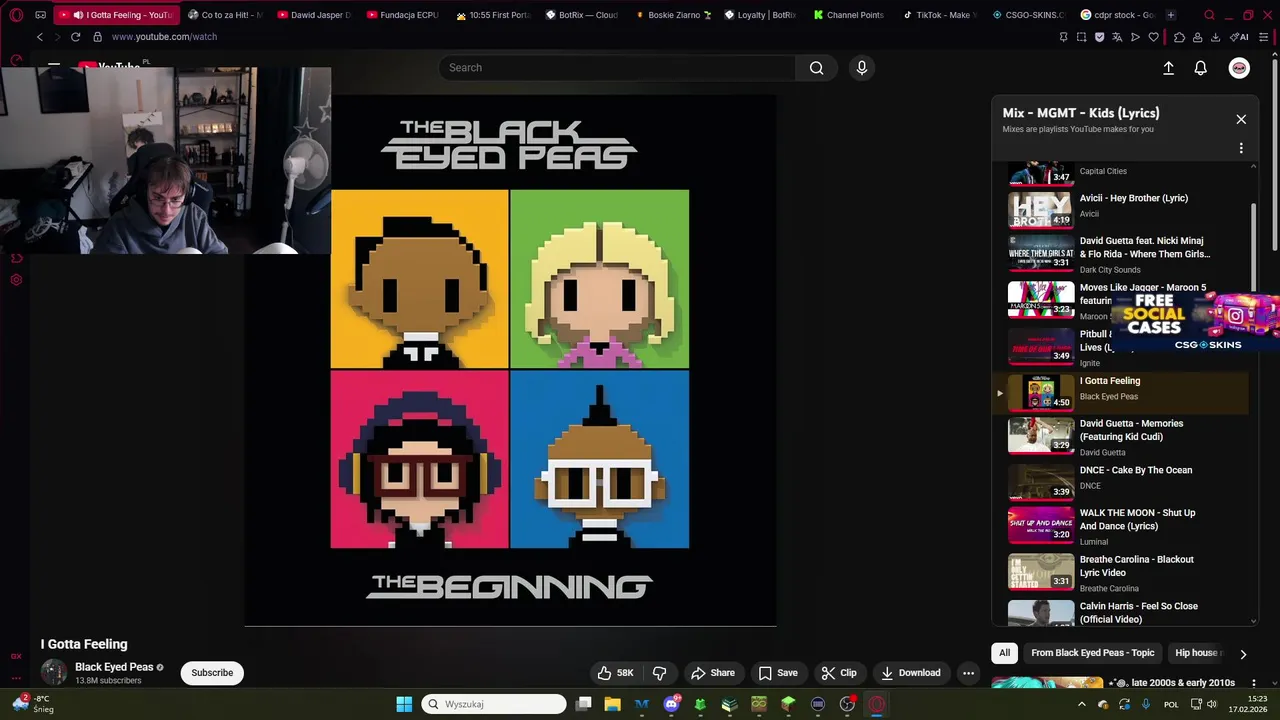Open Windows Start menu
1280x720 pixels.
(x=404, y=704)
